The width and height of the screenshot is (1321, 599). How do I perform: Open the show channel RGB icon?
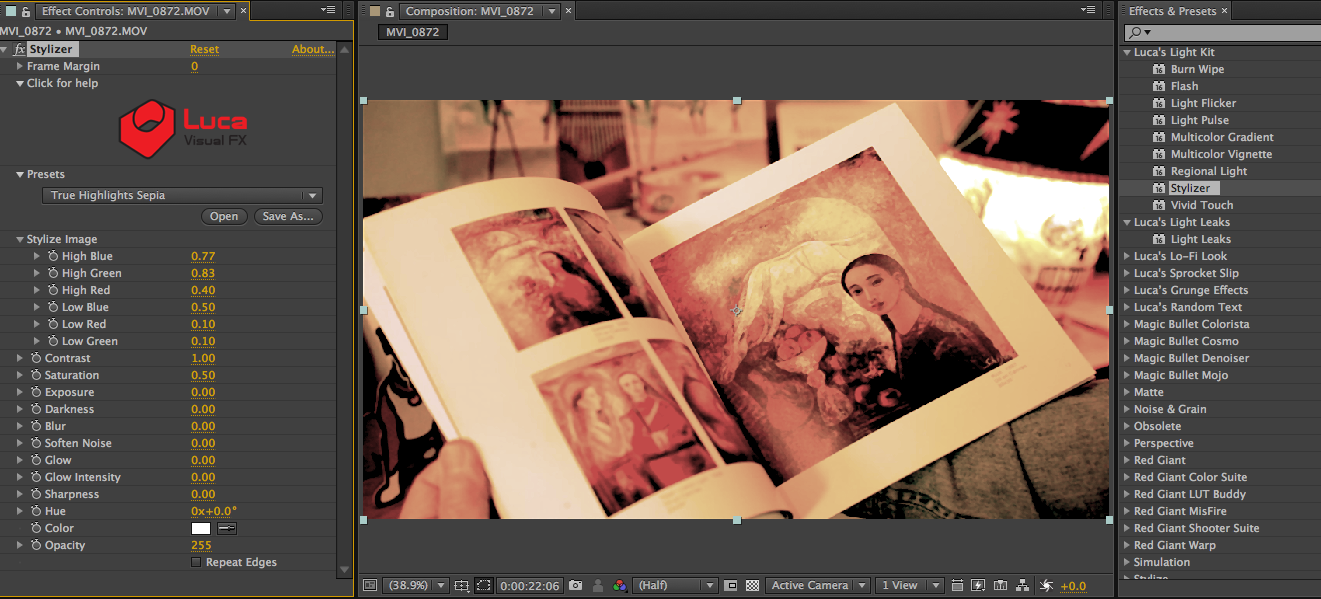pos(620,586)
